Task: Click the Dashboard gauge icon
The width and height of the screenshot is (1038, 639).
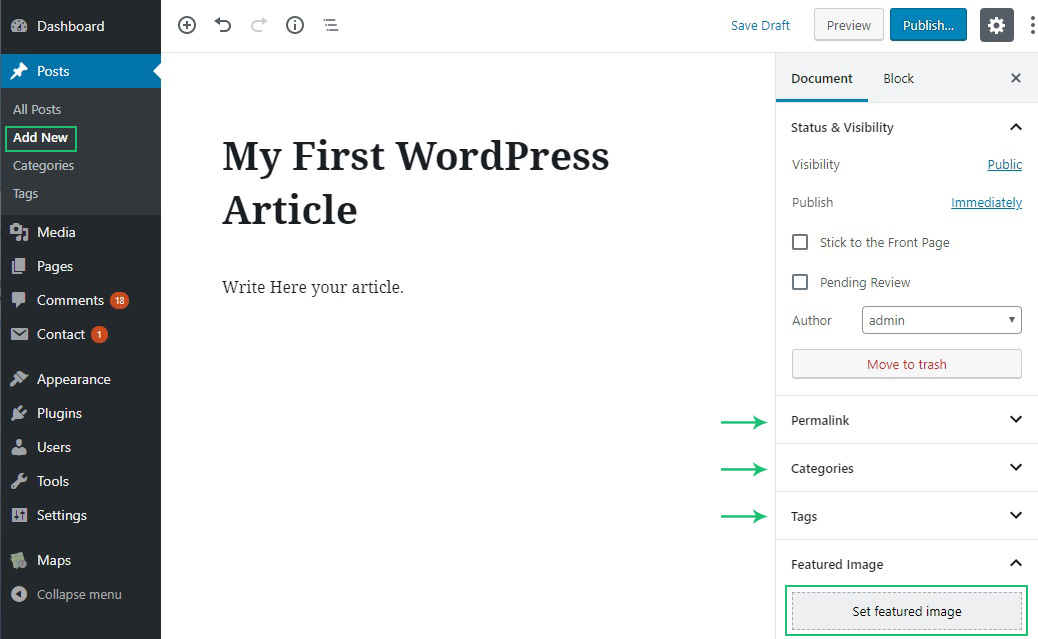Action: pyautogui.click(x=19, y=26)
